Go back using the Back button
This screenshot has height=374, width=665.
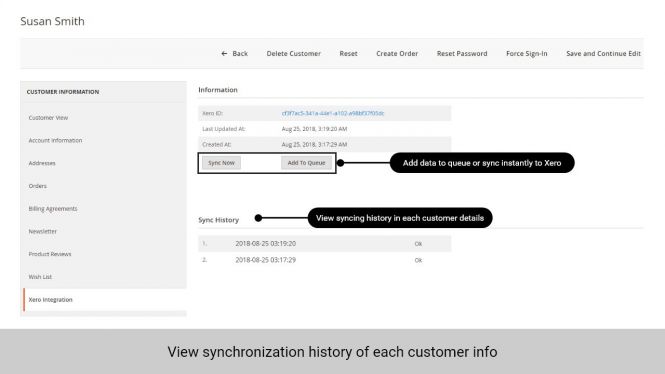click(x=235, y=53)
